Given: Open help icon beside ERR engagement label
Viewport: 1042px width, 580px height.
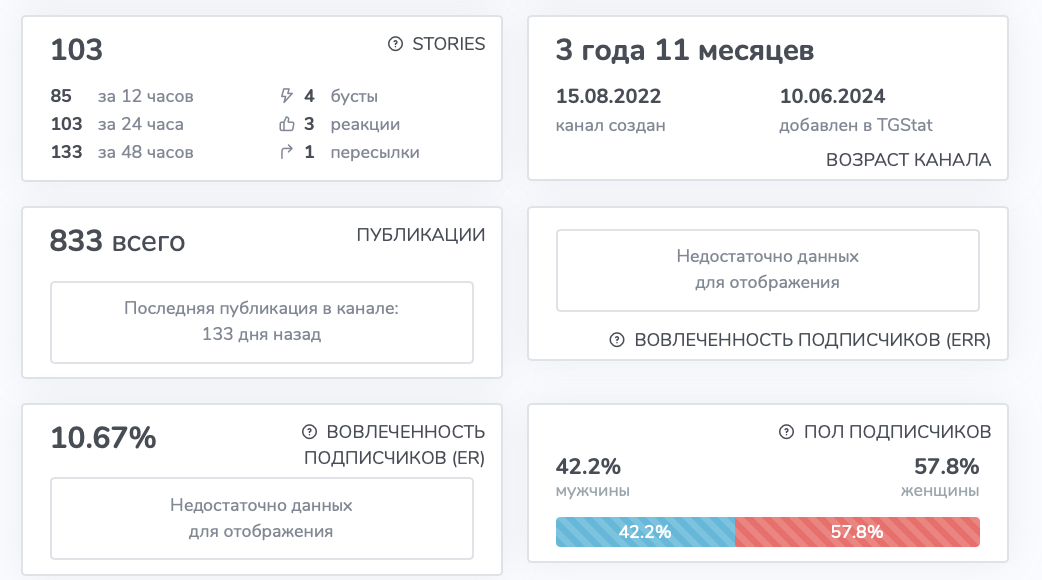Looking at the screenshot, I should pos(617,340).
